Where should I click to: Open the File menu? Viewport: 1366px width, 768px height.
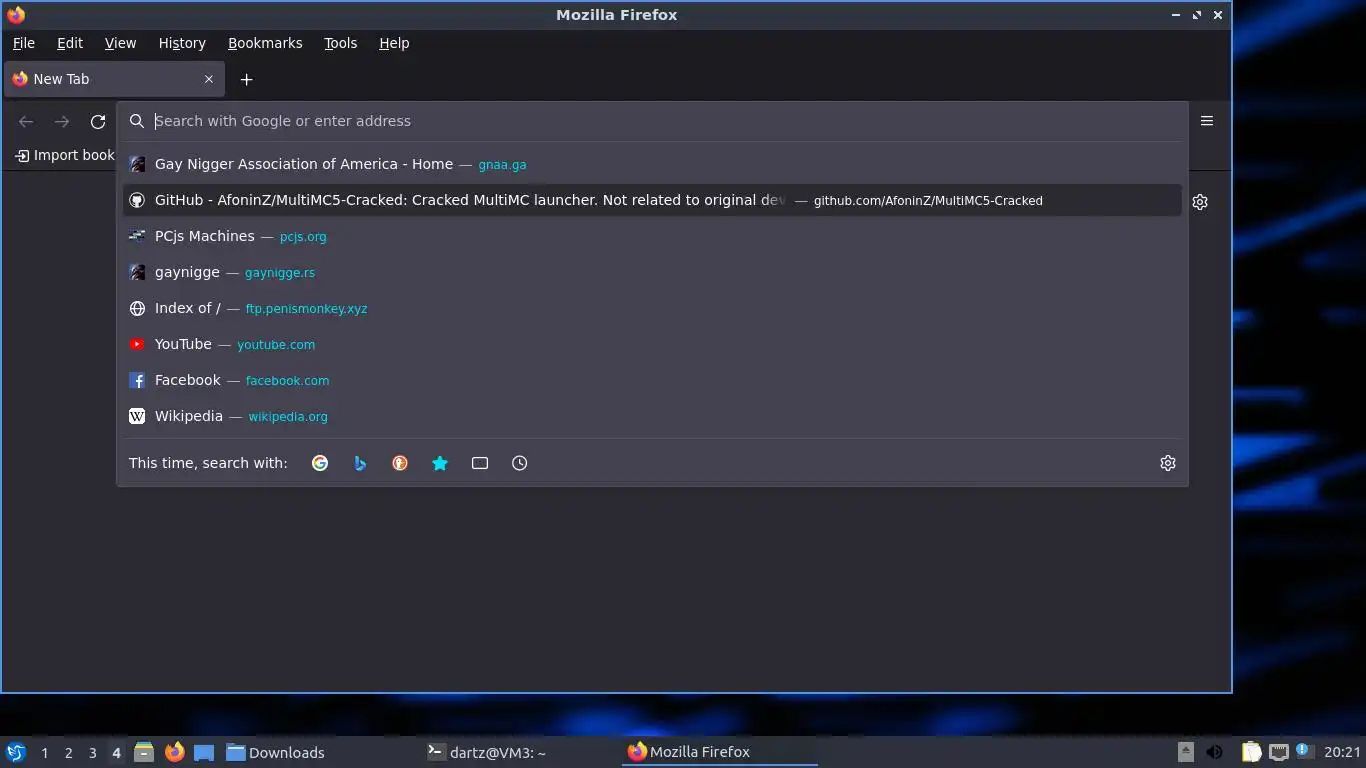(24, 43)
